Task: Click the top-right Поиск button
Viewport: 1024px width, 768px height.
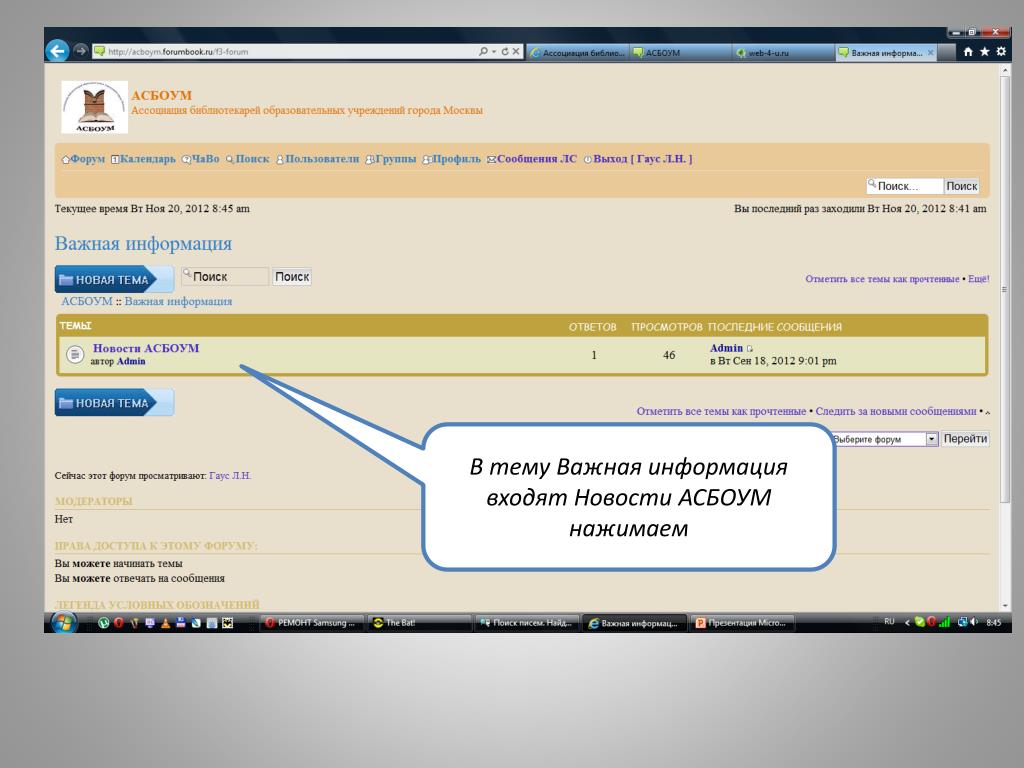Action: (961, 186)
